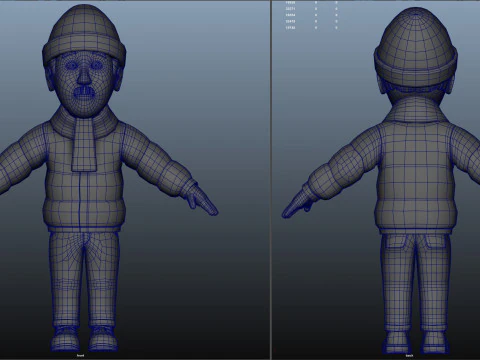
Task: Click the "front" camera label under the left viewport
Action: (x=80, y=356)
